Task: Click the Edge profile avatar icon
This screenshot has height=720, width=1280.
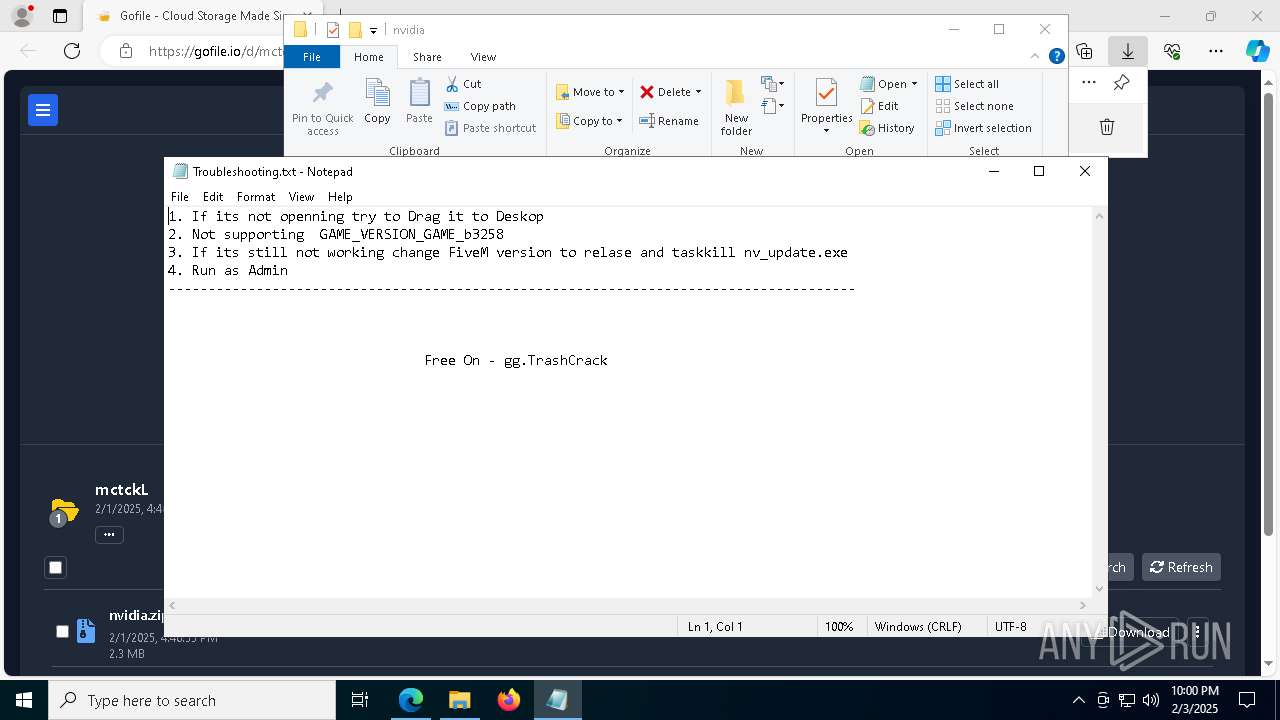Action: [x=22, y=16]
